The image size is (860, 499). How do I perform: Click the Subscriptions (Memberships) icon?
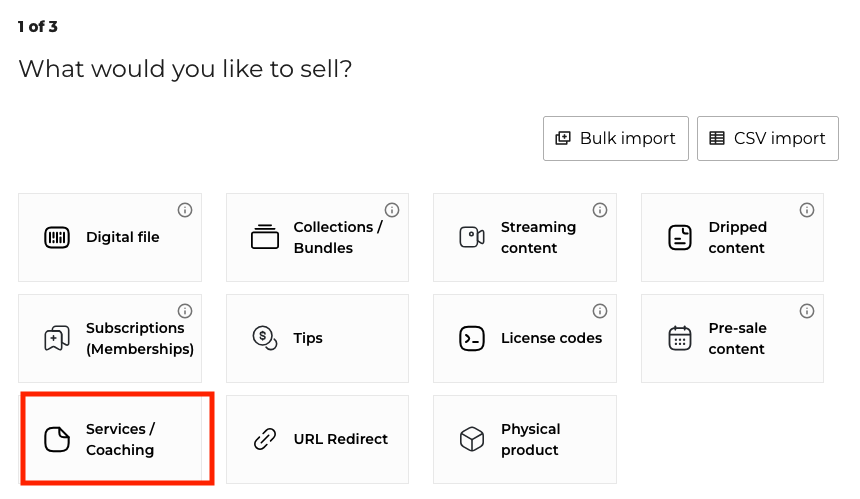57,339
